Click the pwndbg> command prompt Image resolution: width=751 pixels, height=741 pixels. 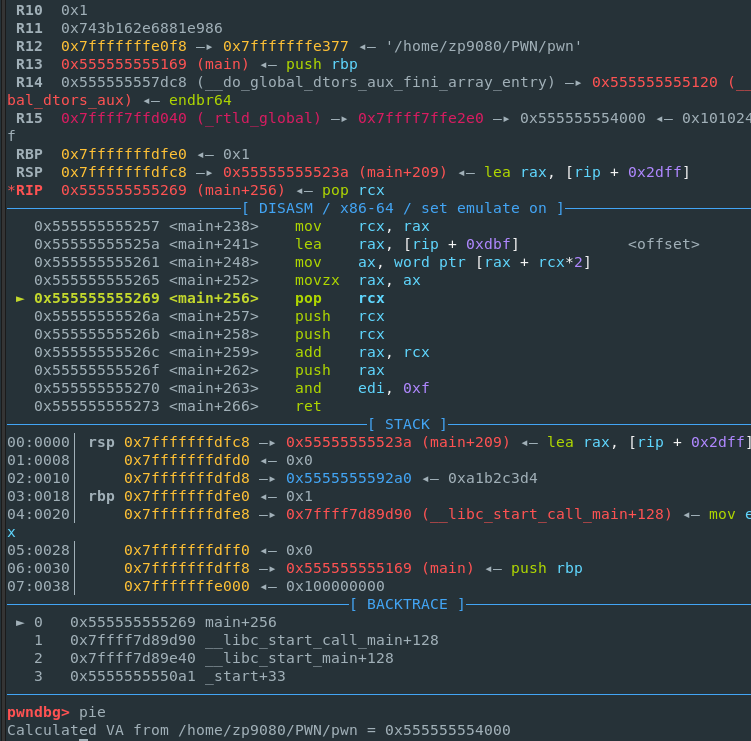39,712
